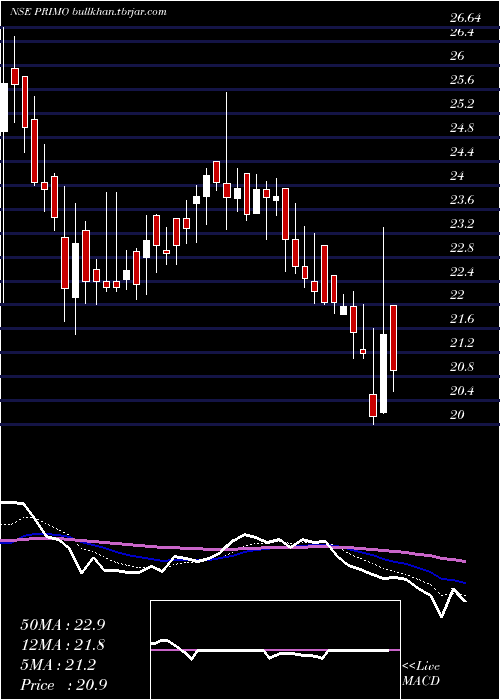
Task: Click the 24 price axis label
Action: pyautogui.click(x=458, y=176)
